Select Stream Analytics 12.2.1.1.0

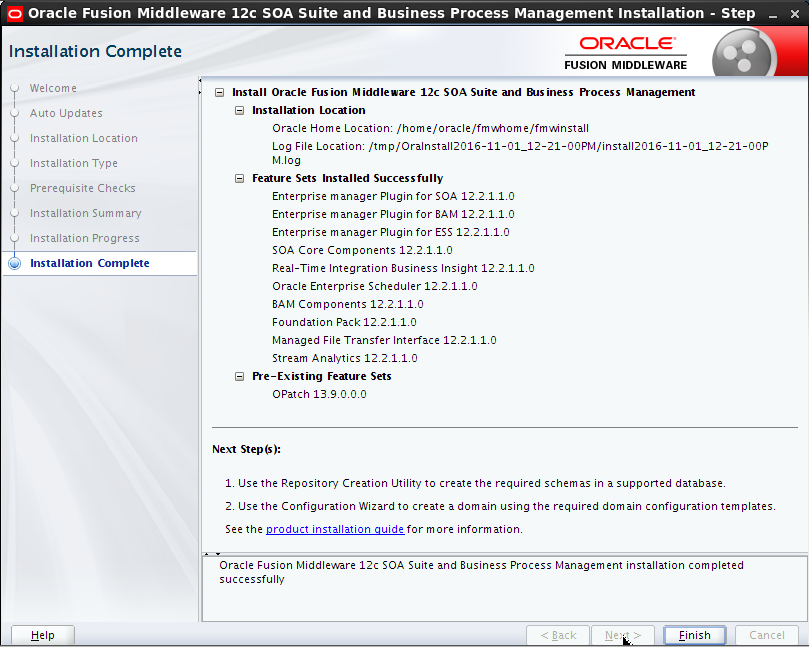pyautogui.click(x=345, y=359)
